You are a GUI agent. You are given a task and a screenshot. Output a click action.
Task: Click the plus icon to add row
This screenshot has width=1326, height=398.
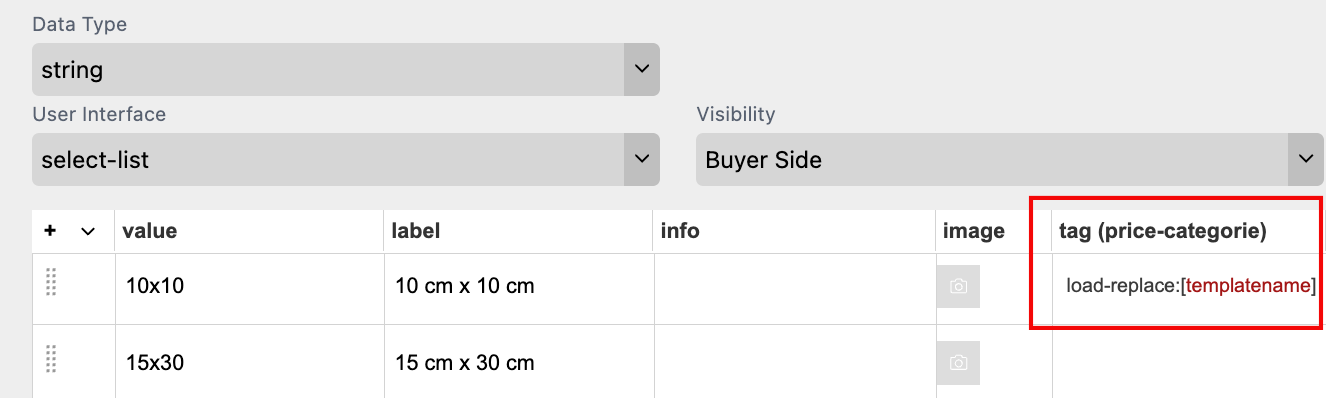[x=50, y=231]
